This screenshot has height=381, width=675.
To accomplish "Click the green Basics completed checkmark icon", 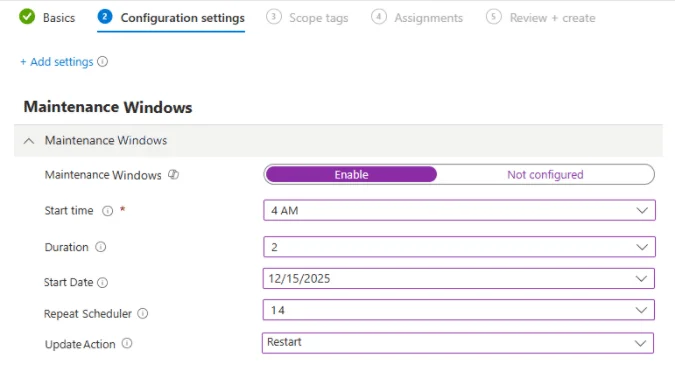I will [27, 17].
